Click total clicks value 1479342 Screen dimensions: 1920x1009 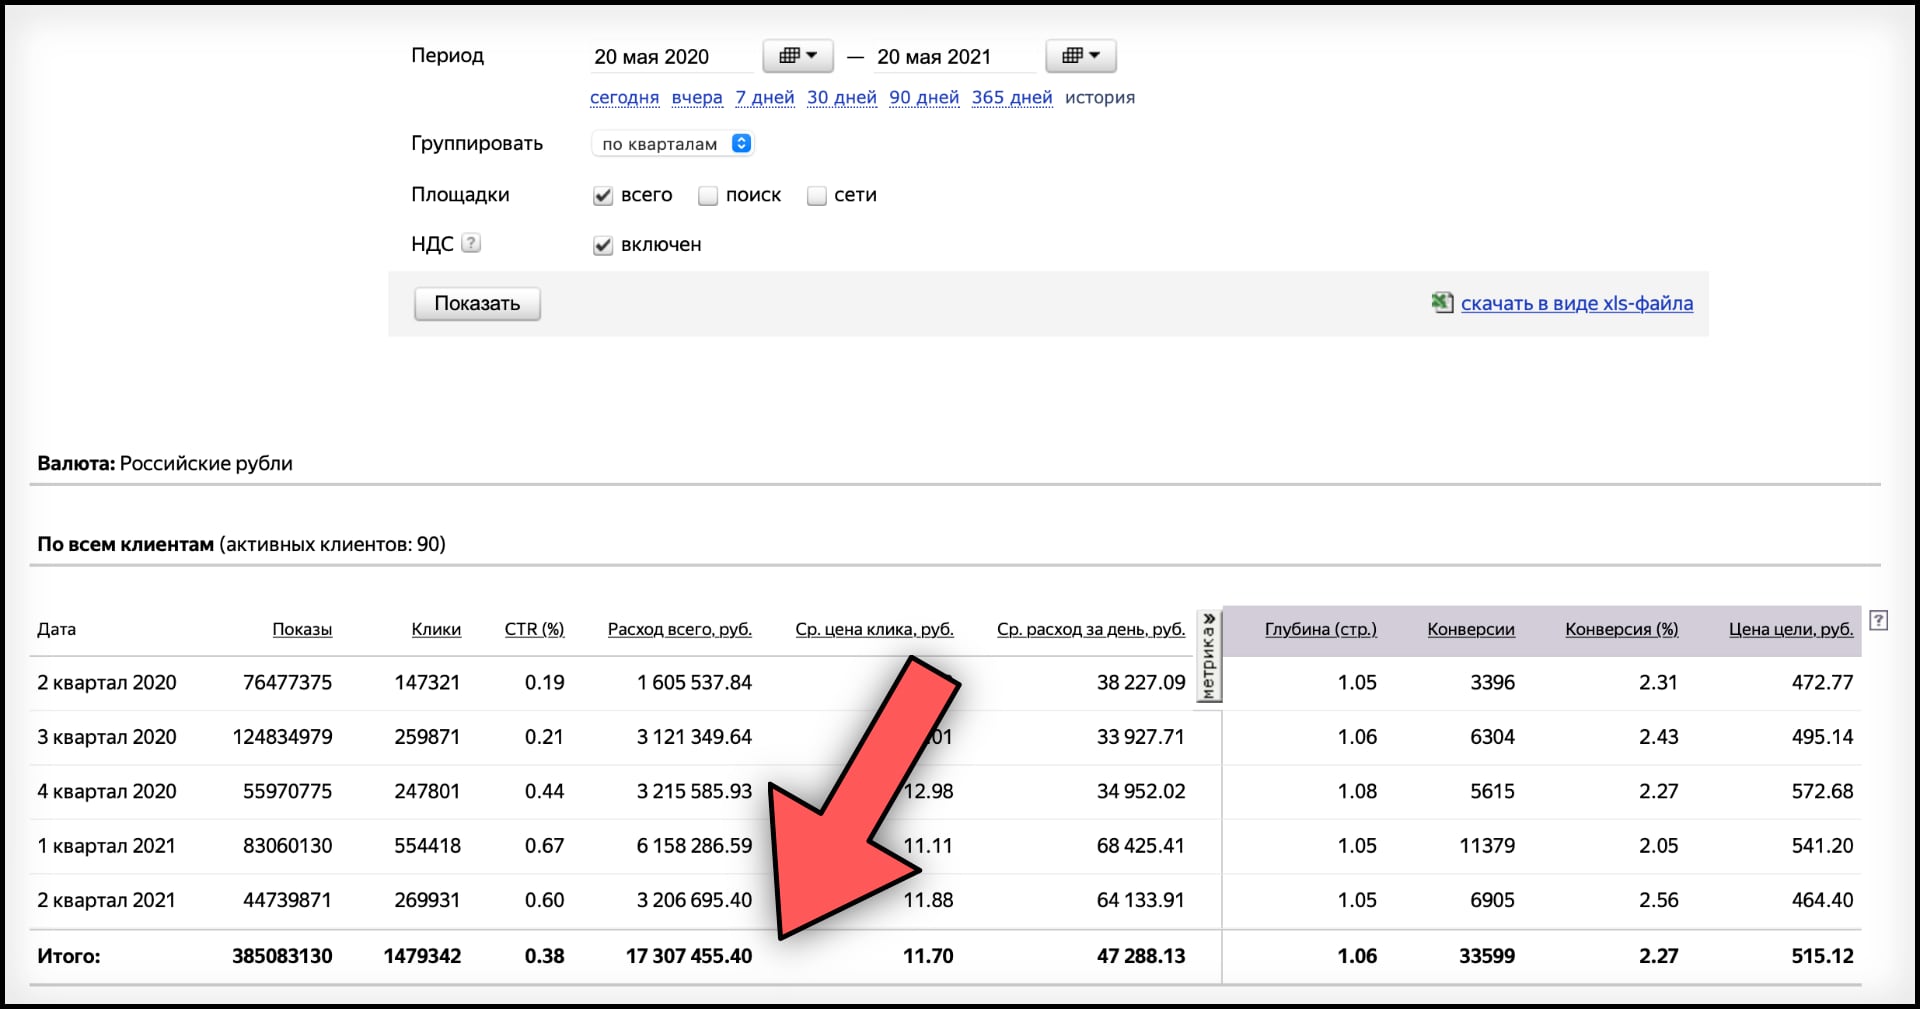(x=422, y=956)
